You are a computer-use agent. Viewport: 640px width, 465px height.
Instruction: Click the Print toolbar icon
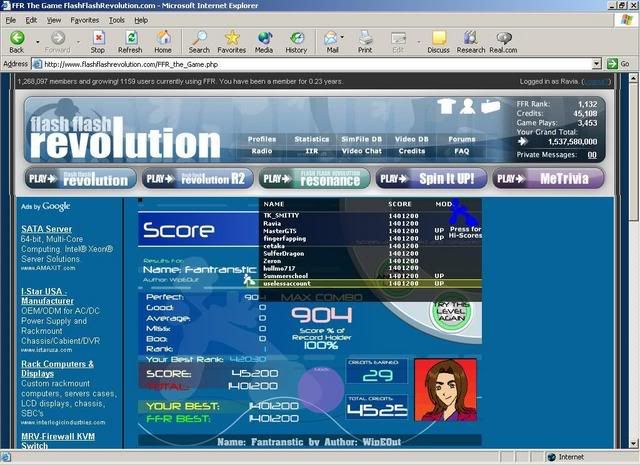(x=365, y=37)
